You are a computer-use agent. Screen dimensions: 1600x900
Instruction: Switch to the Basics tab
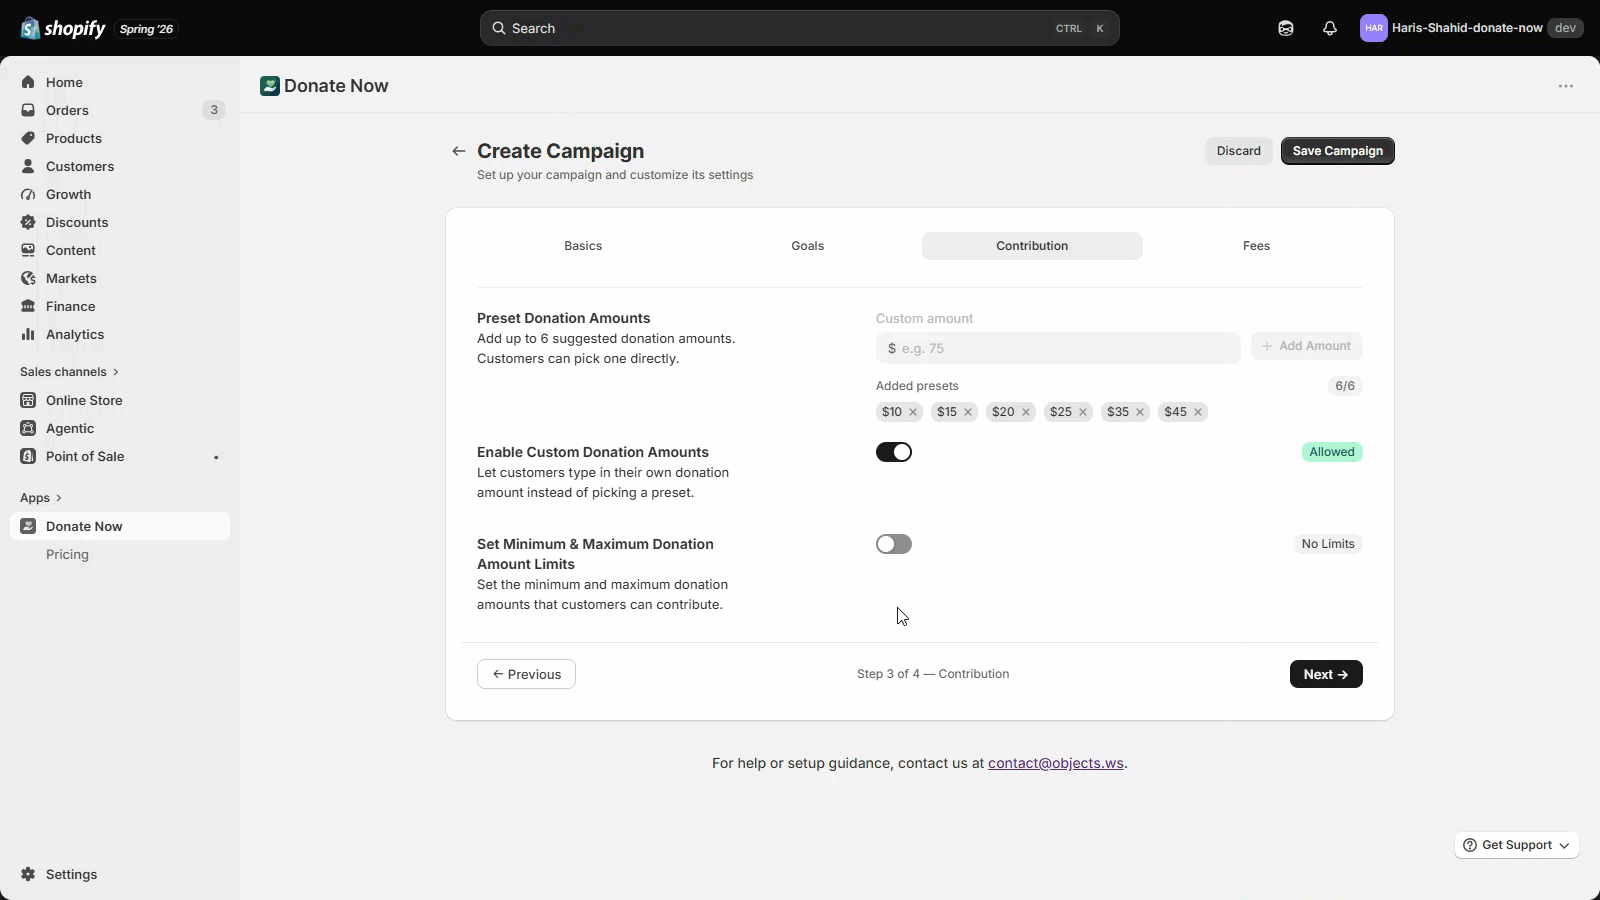583,246
